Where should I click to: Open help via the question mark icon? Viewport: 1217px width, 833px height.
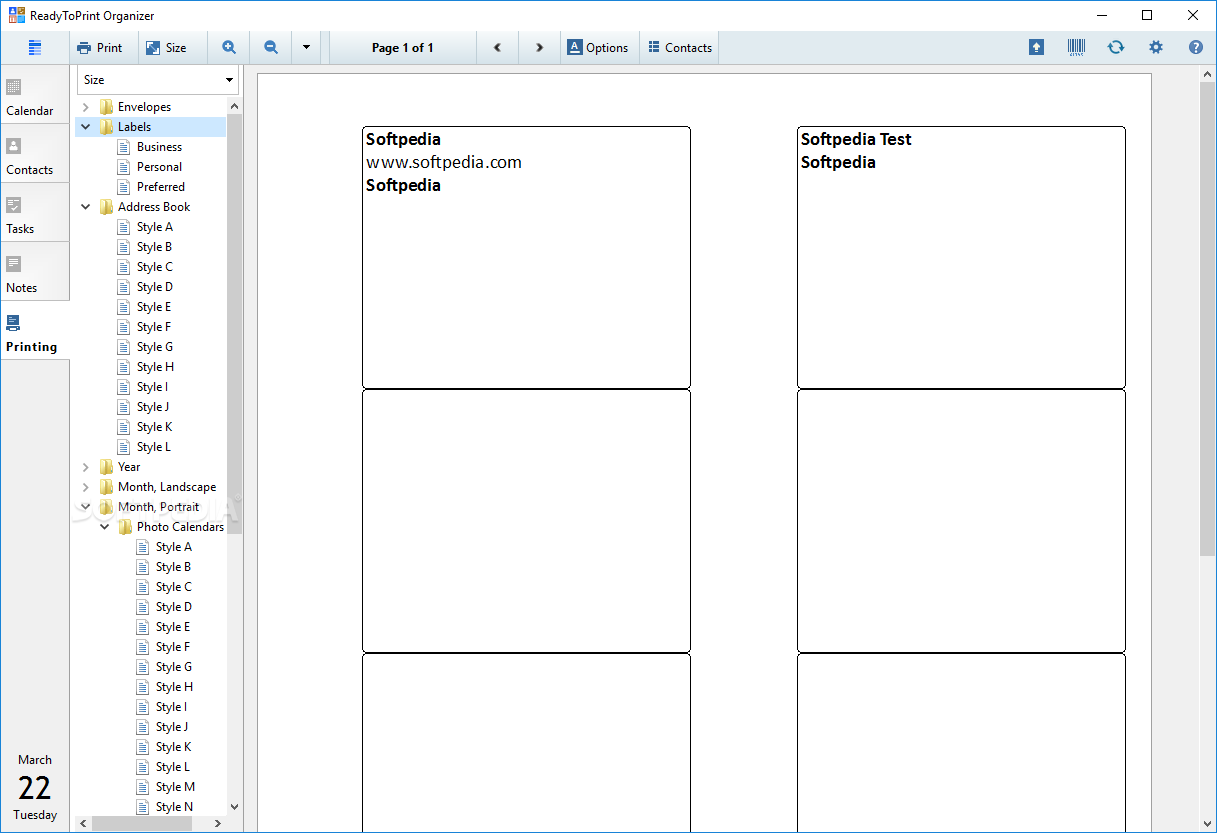coord(1196,47)
